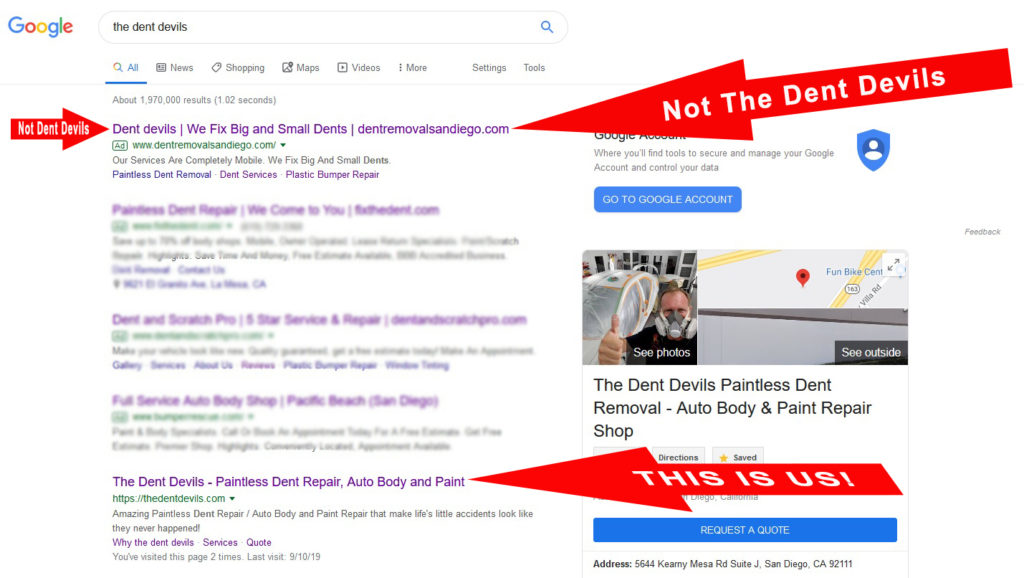This screenshot has height=578, width=1024.
Task: Click the map preview near Fun Bike Center
Action: [x=803, y=279]
